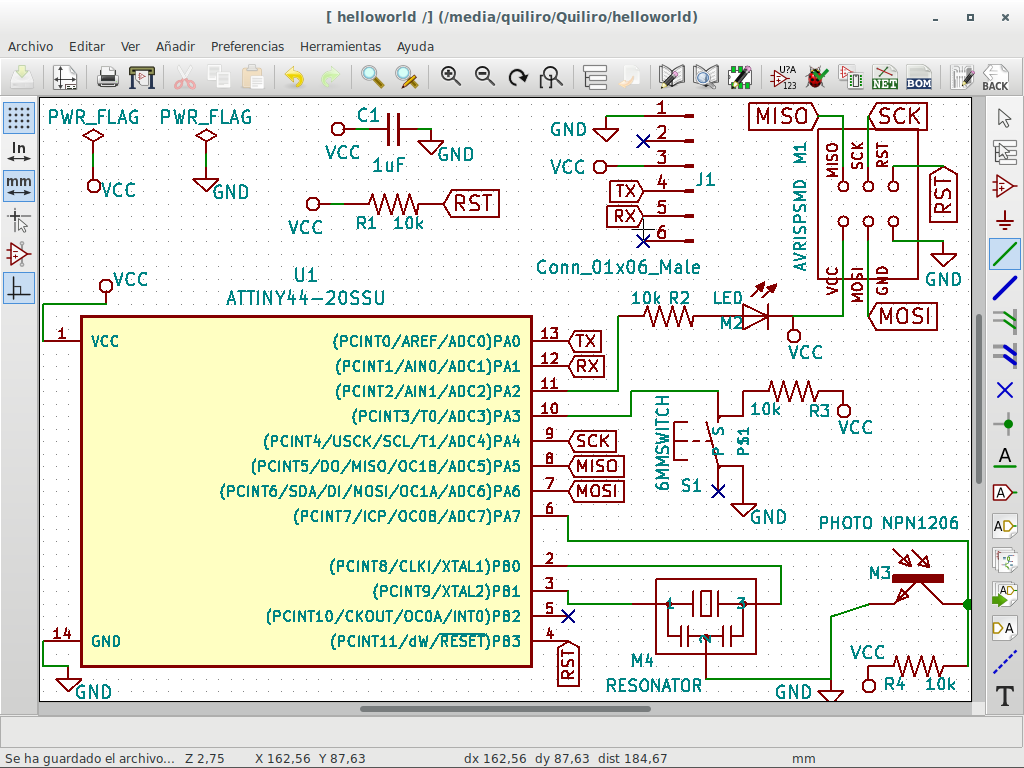Screen dimensions: 1024x768
Task: Click the Undo arrow button
Action: tap(294, 76)
